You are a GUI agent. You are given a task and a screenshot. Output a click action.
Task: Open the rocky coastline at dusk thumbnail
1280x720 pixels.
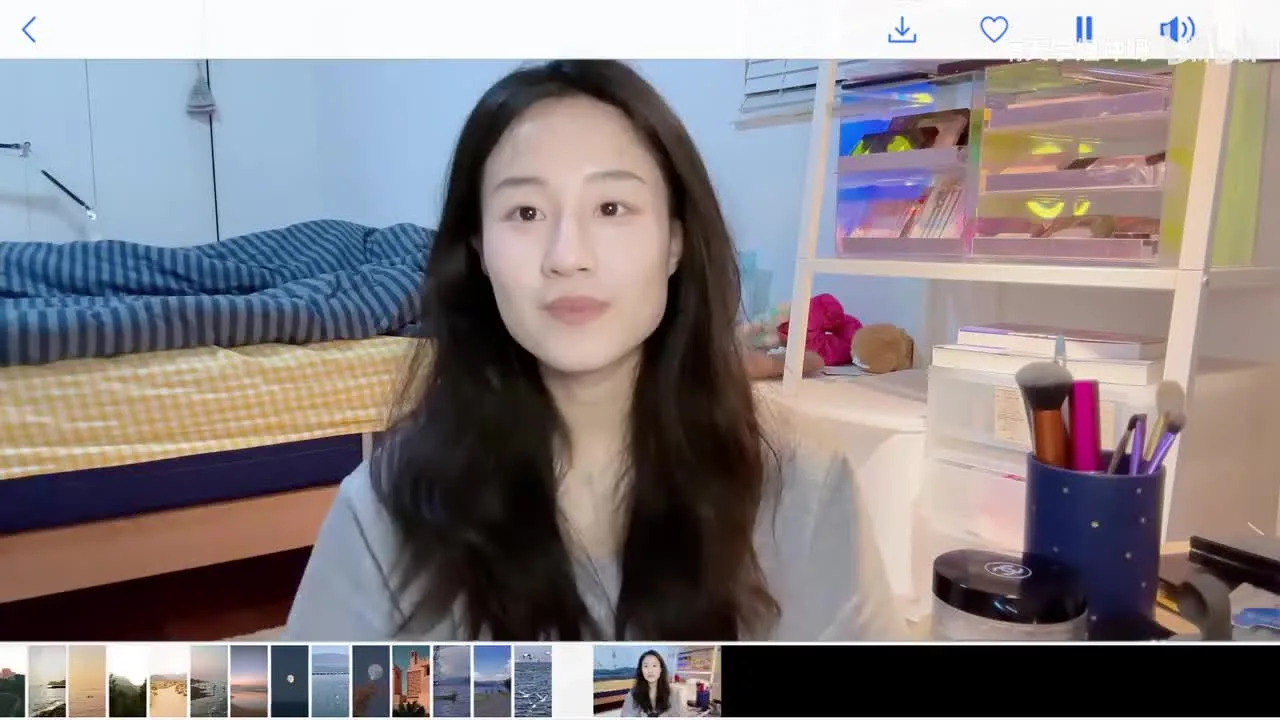(208, 681)
